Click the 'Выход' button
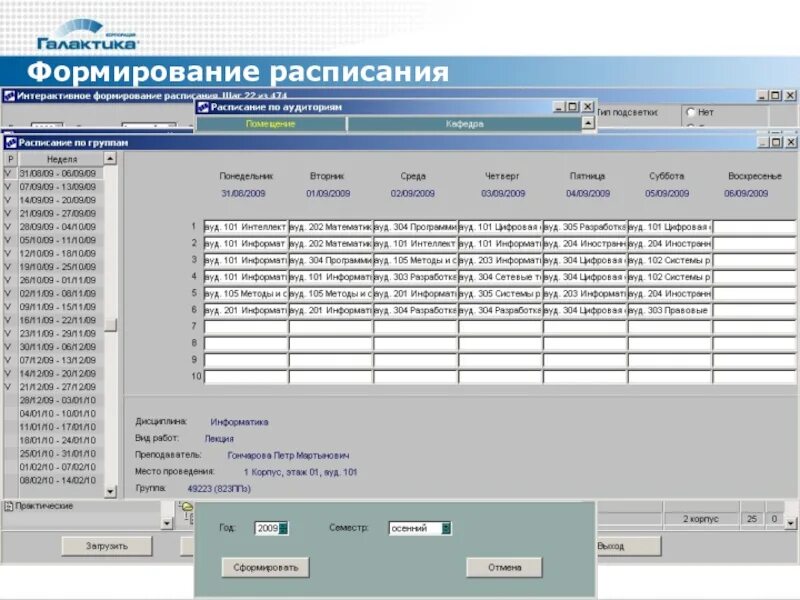Image resolution: width=800 pixels, height=600 pixels. [x=629, y=546]
